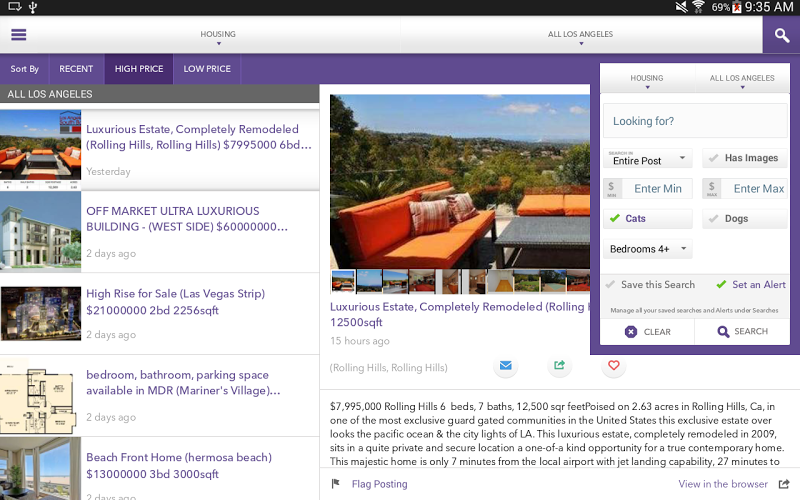Click the external link icon by View in browser
The width and height of the screenshot is (800, 500).
pos(784,484)
